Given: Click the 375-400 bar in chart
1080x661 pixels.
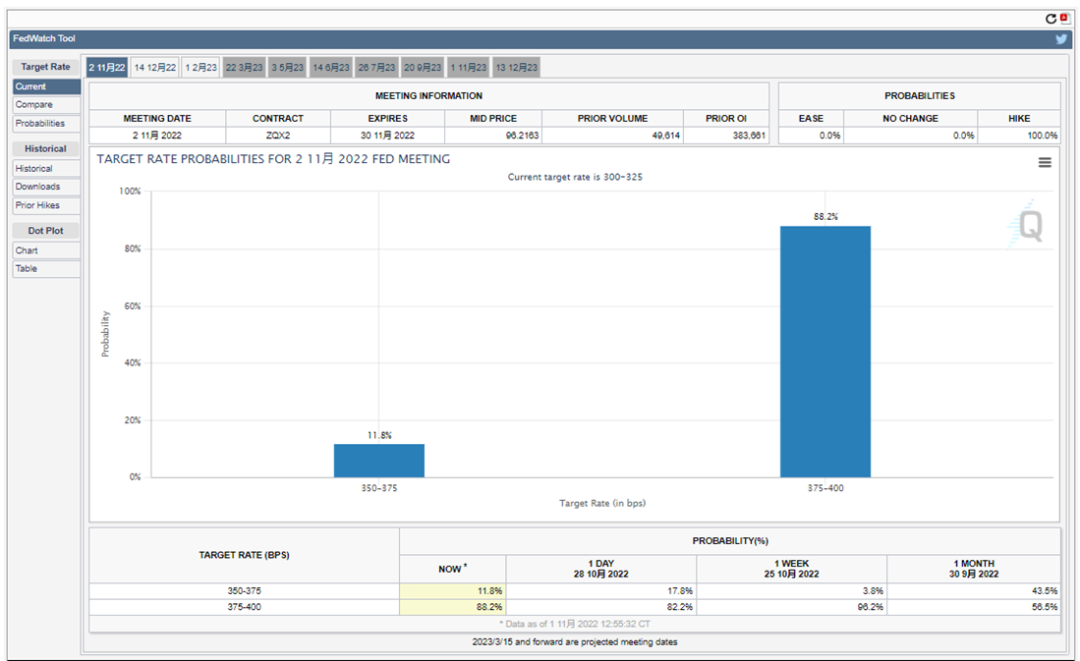Looking at the screenshot, I should pos(825,351).
